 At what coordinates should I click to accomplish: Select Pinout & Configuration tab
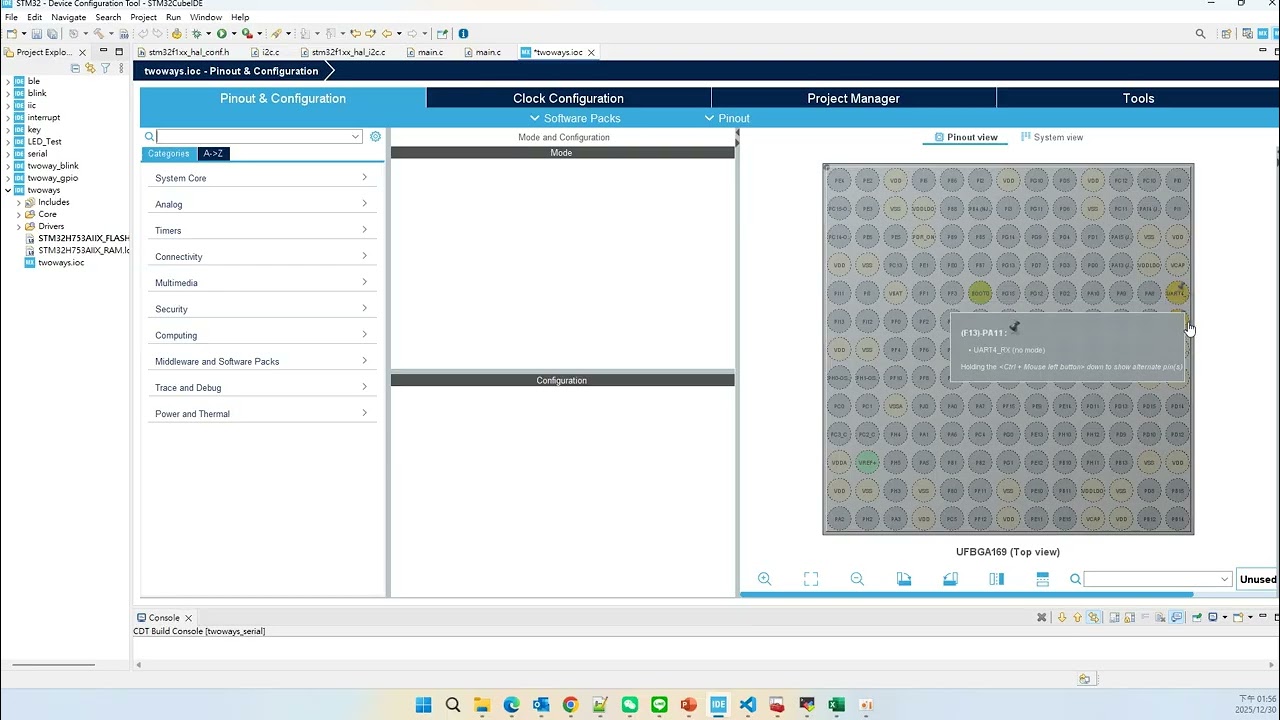pos(283,98)
